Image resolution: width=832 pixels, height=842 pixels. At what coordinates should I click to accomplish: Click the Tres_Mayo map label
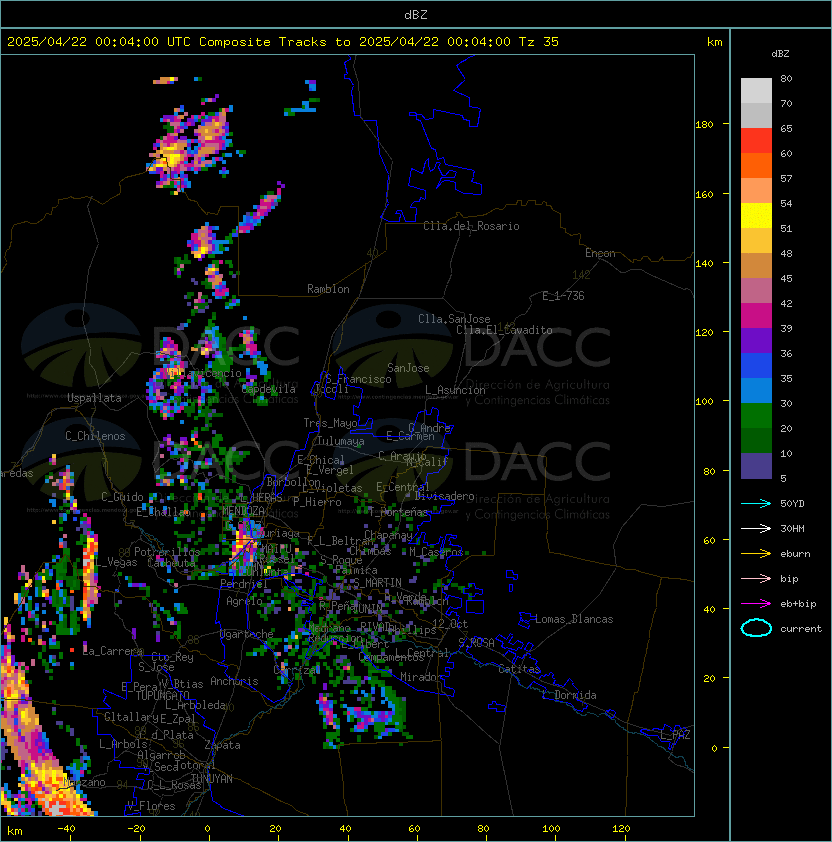[330, 423]
